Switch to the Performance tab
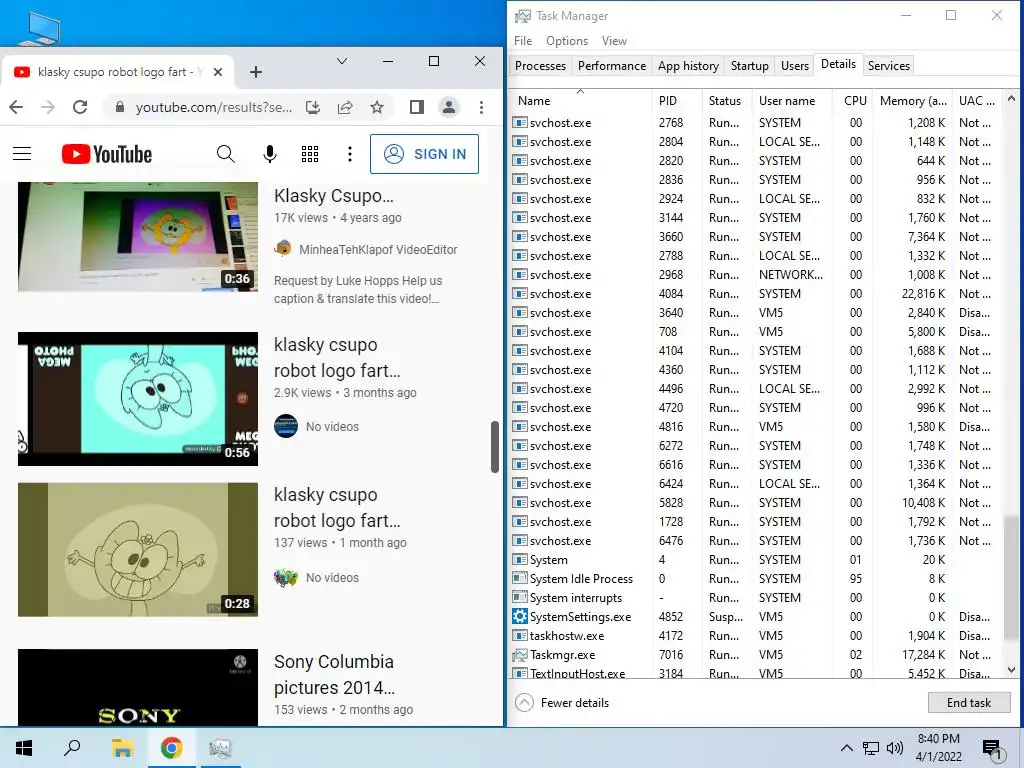1024x768 pixels. point(612,65)
